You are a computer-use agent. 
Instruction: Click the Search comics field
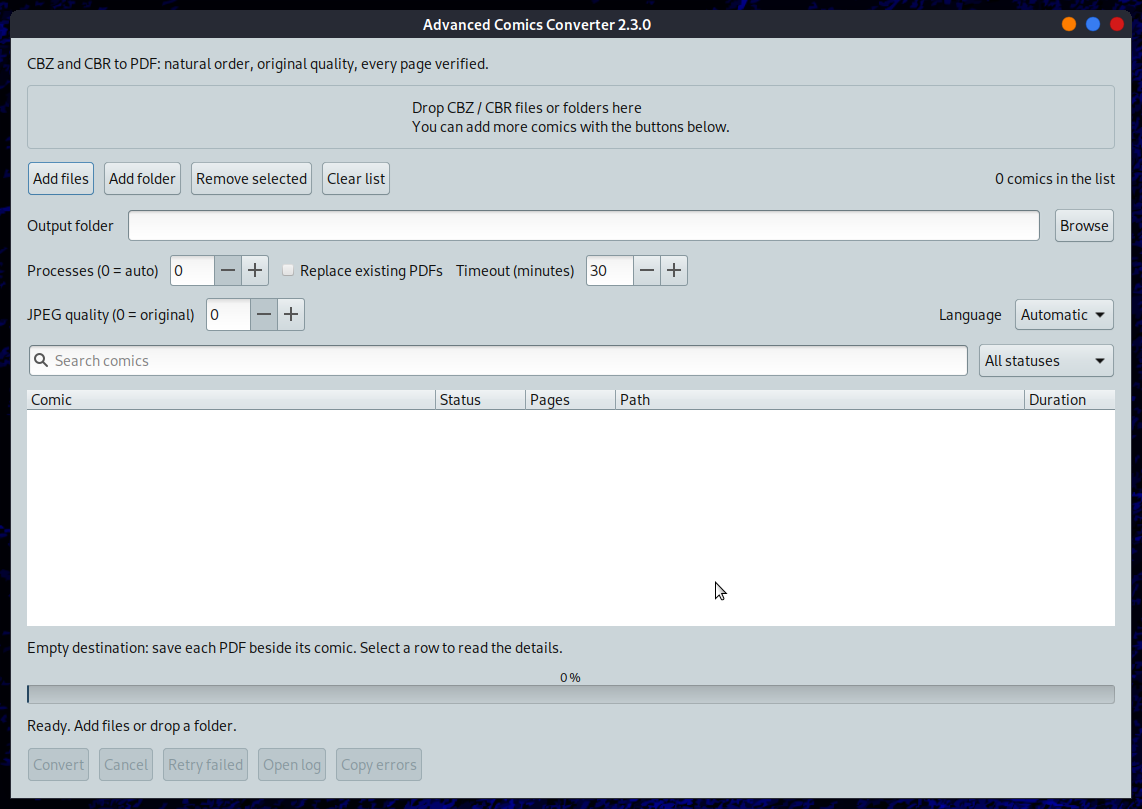(498, 360)
